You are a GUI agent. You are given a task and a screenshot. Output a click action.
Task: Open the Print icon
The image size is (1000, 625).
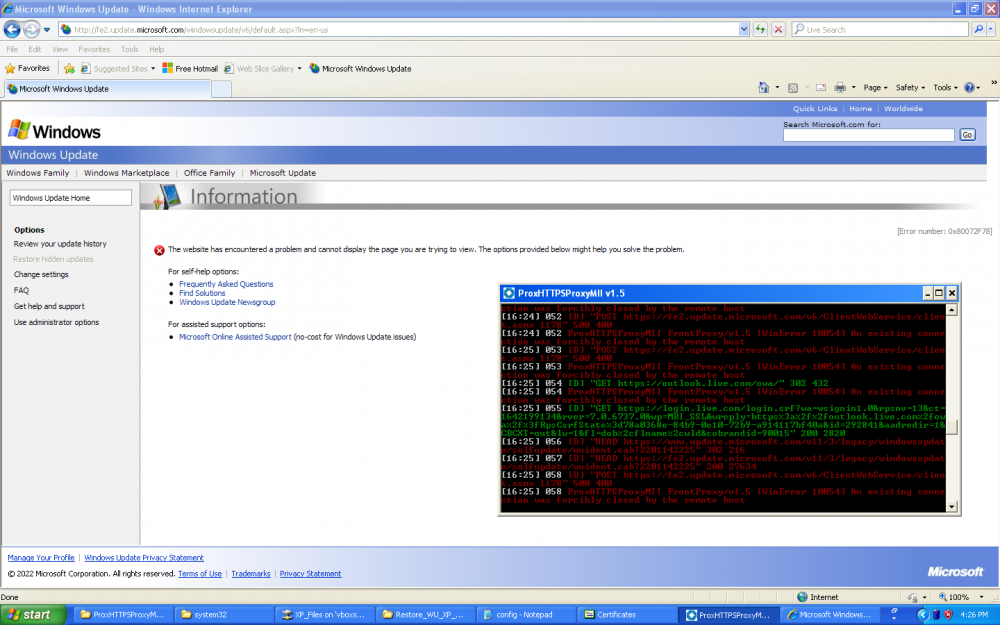[x=839, y=88]
